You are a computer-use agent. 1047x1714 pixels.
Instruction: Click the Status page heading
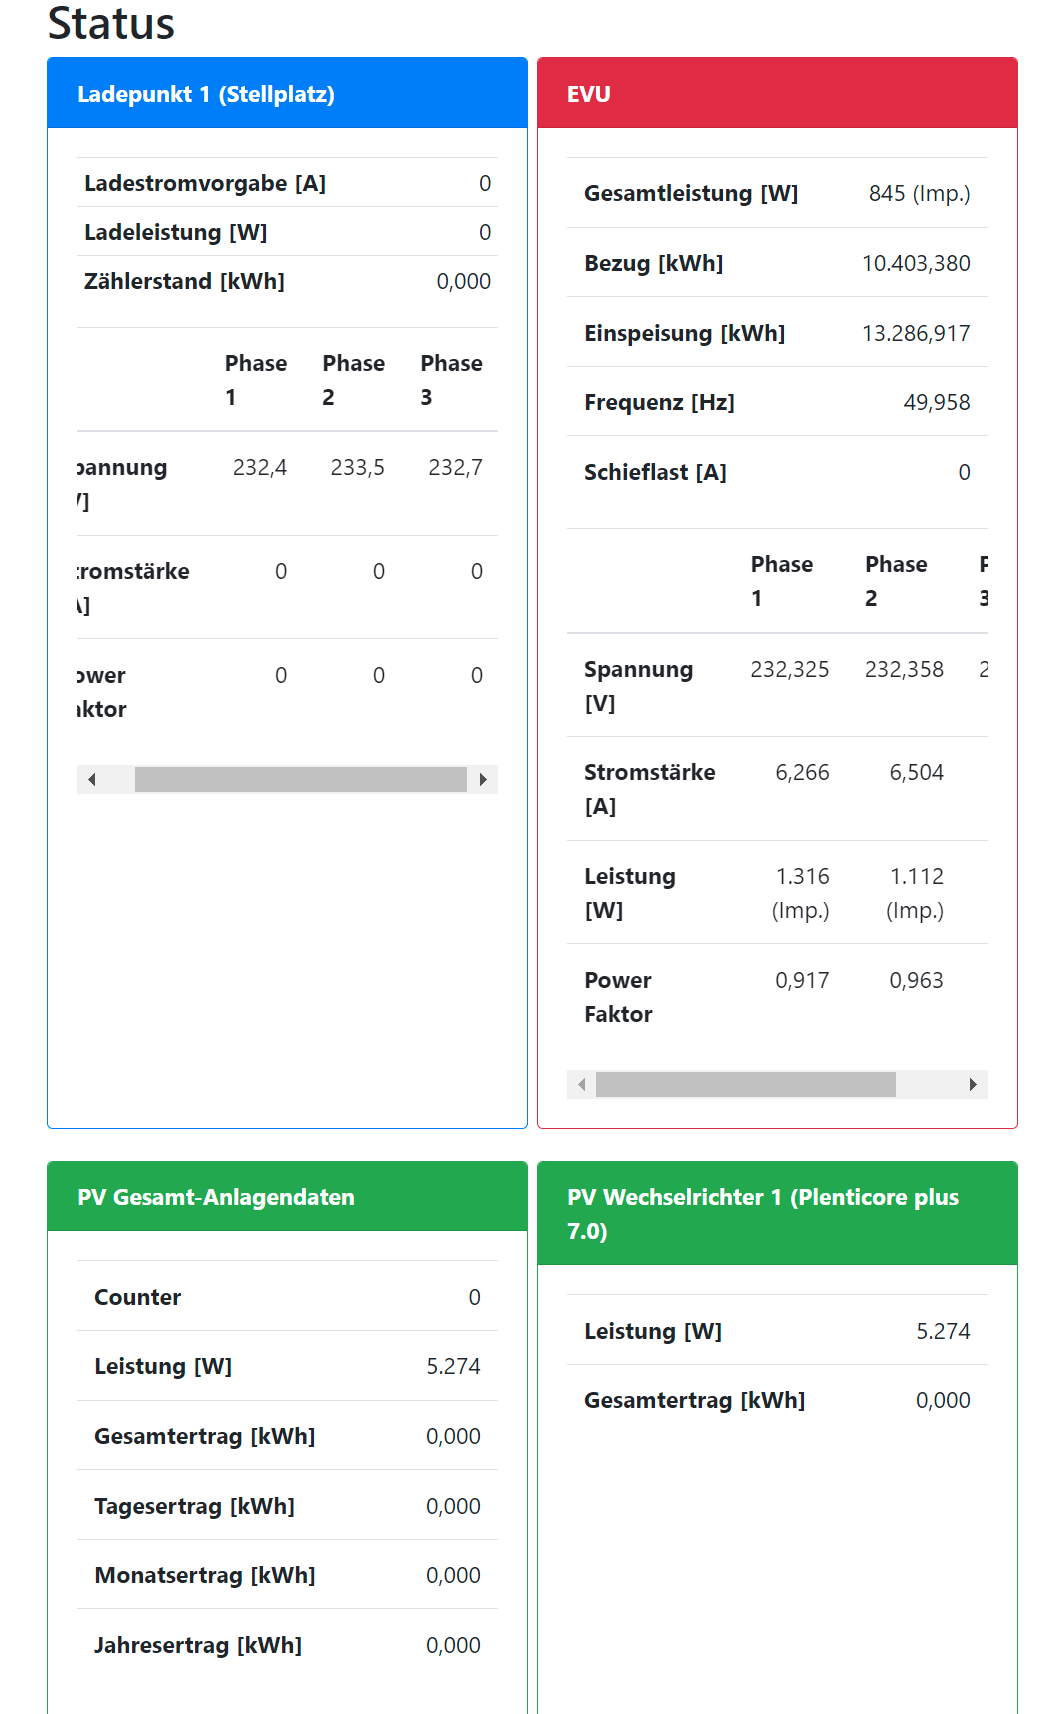click(111, 23)
